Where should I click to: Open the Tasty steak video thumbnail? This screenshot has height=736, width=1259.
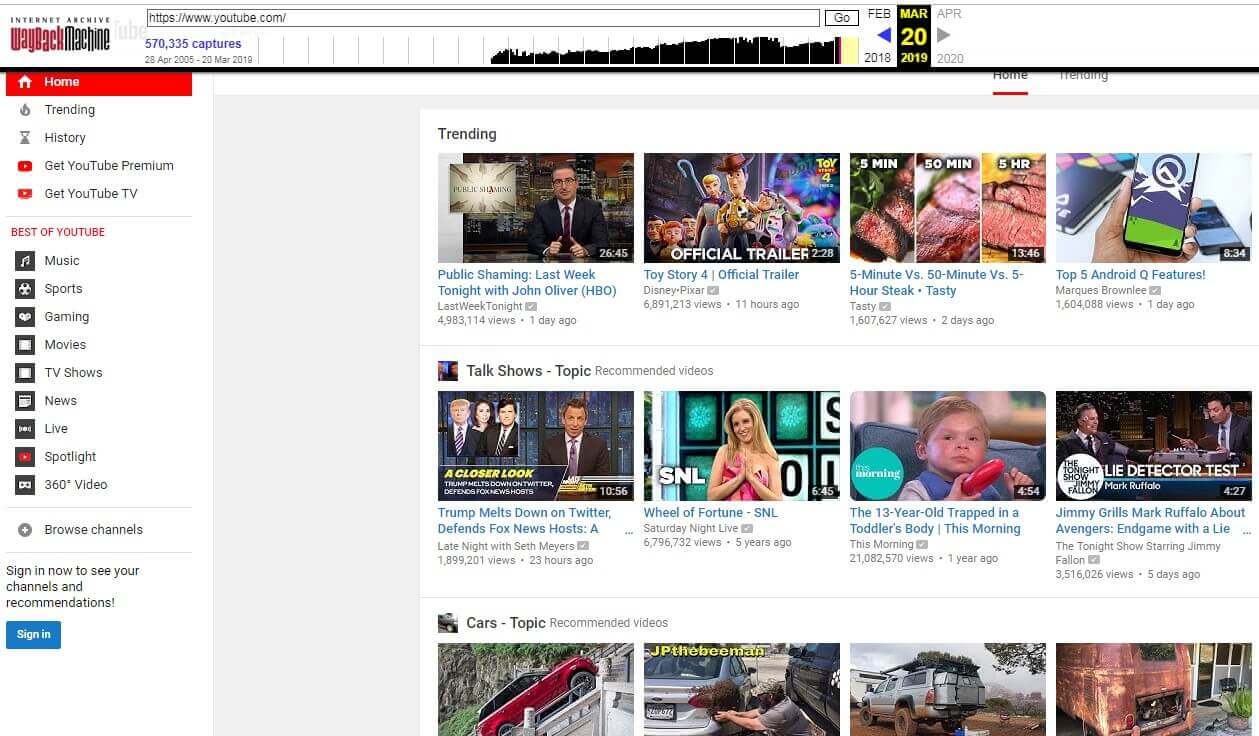[x=948, y=208]
